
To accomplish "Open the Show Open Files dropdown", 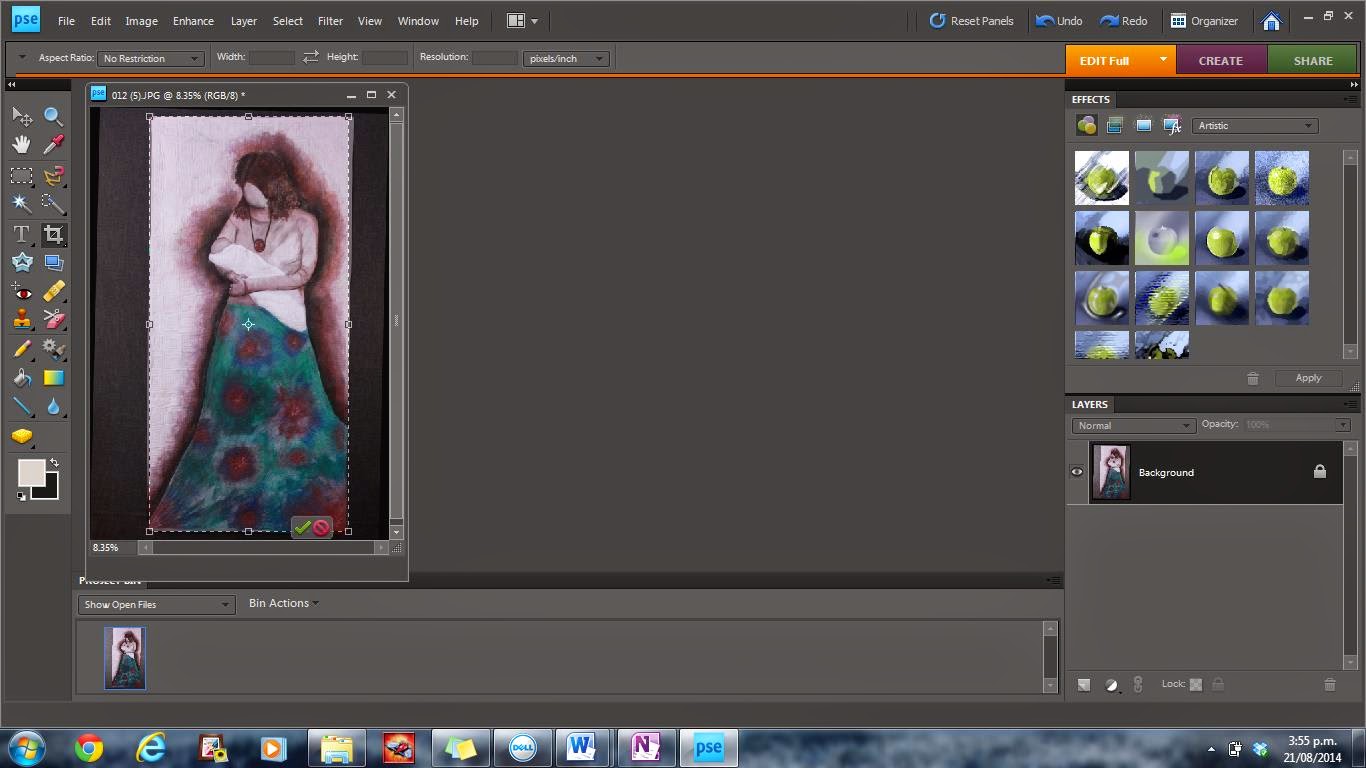I will [x=156, y=604].
